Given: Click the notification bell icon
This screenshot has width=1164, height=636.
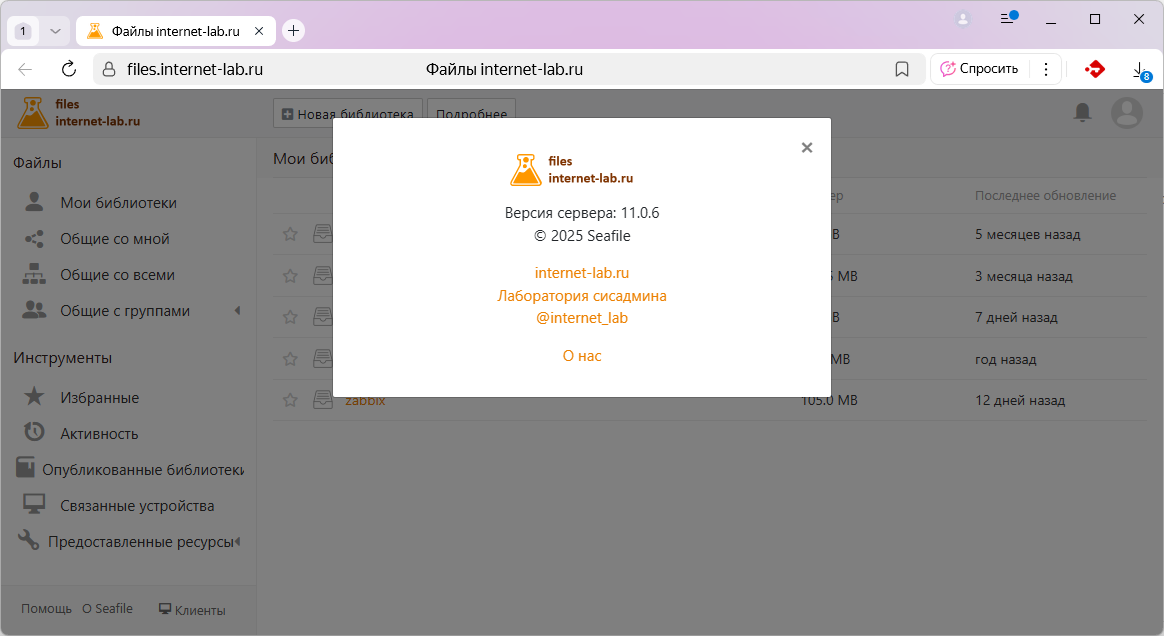Looking at the screenshot, I should 1082,113.
